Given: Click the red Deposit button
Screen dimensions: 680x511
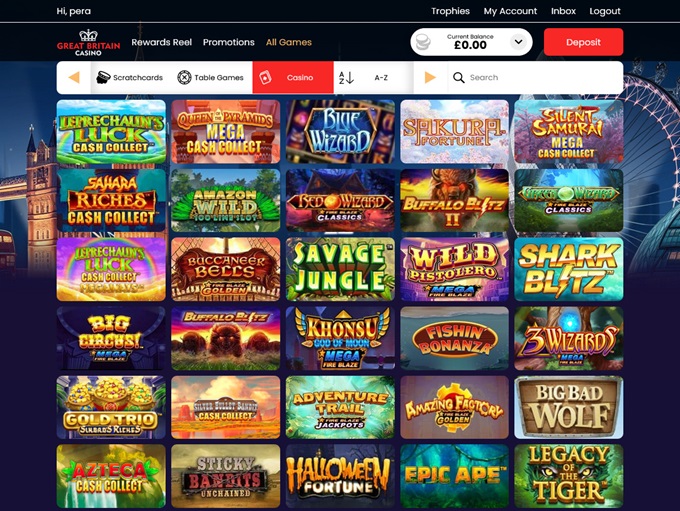Looking at the screenshot, I should click(x=583, y=42).
